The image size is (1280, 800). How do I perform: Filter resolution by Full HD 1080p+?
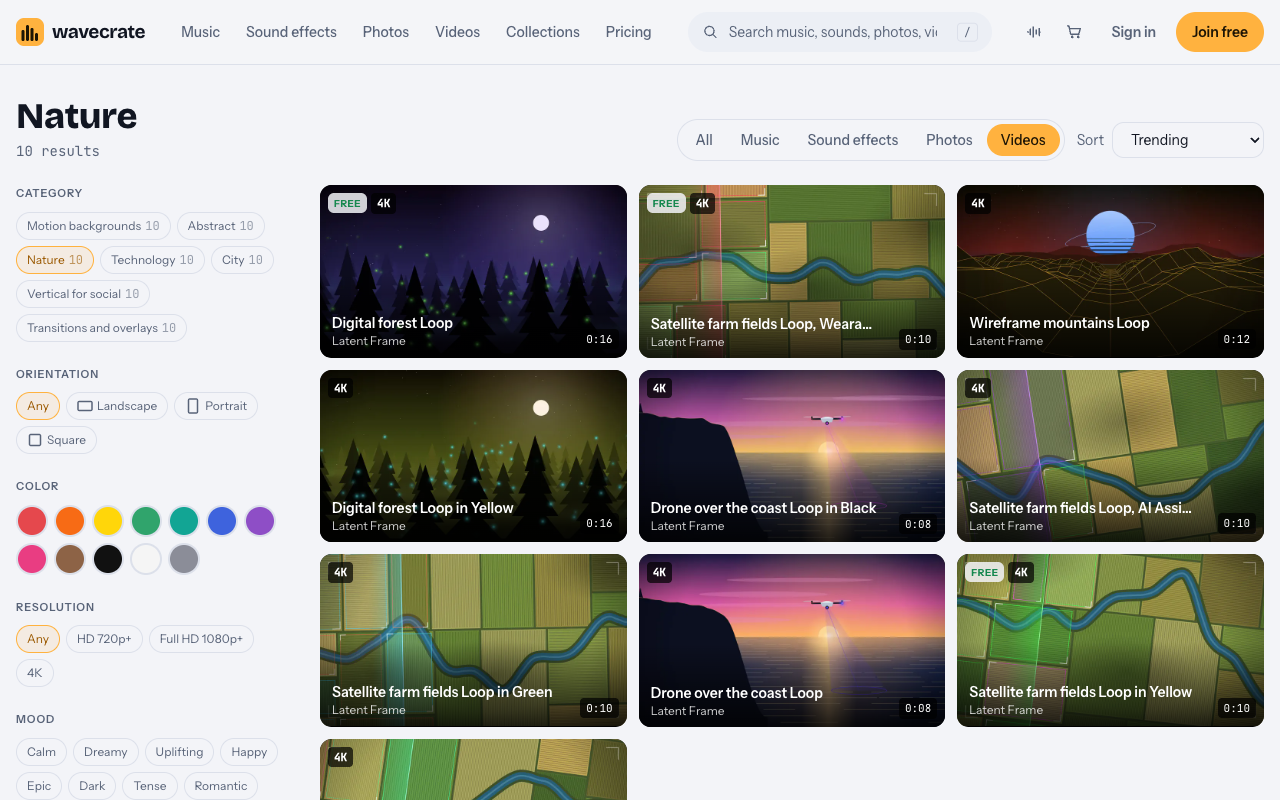point(201,639)
